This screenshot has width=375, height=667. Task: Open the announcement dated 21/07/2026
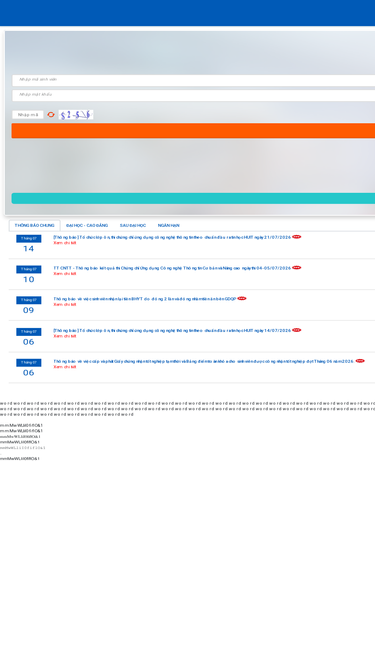tap(172, 237)
